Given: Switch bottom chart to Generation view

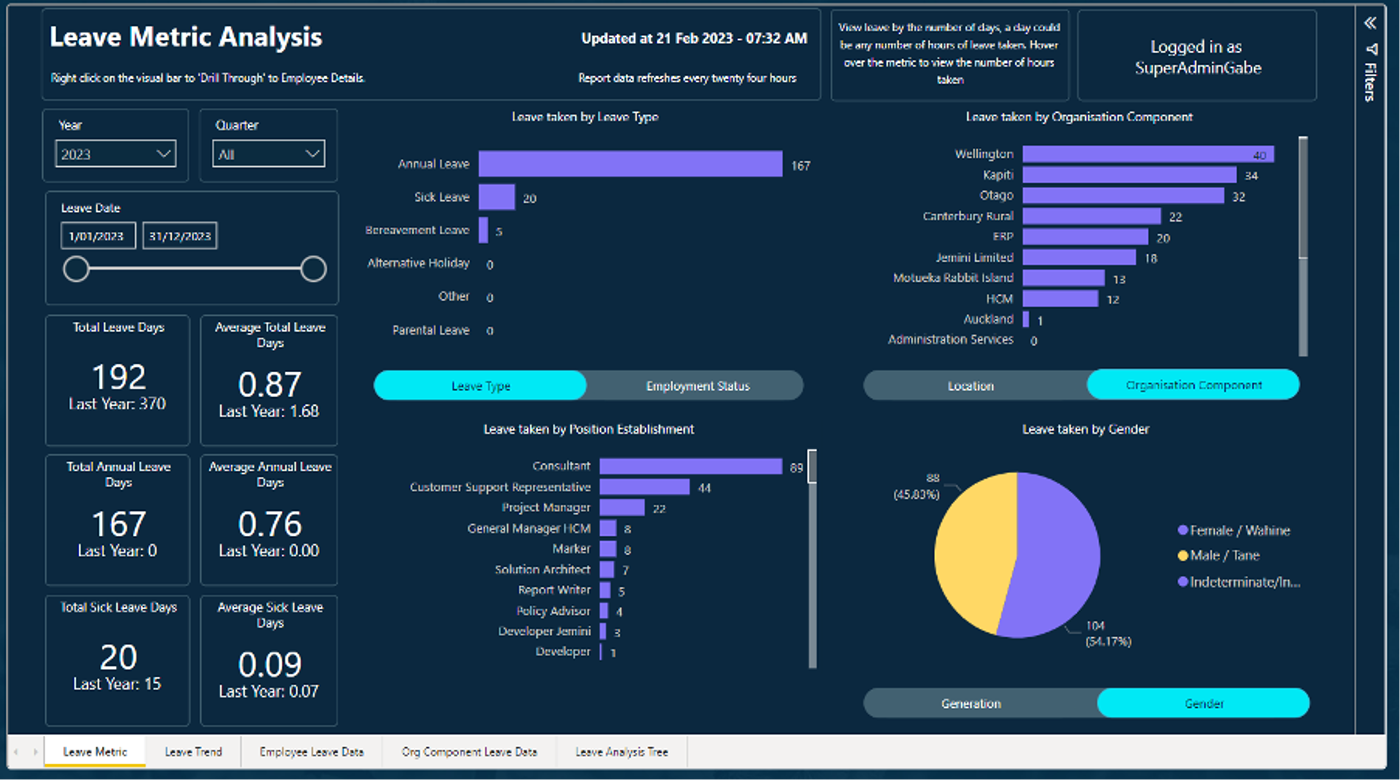Looking at the screenshot, I should click(x=971, y=704).
